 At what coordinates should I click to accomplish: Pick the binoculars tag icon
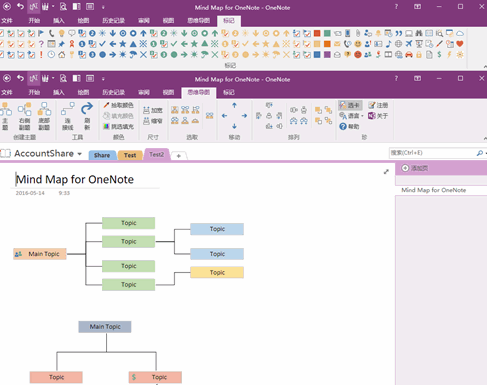click(x=419, y=33)
